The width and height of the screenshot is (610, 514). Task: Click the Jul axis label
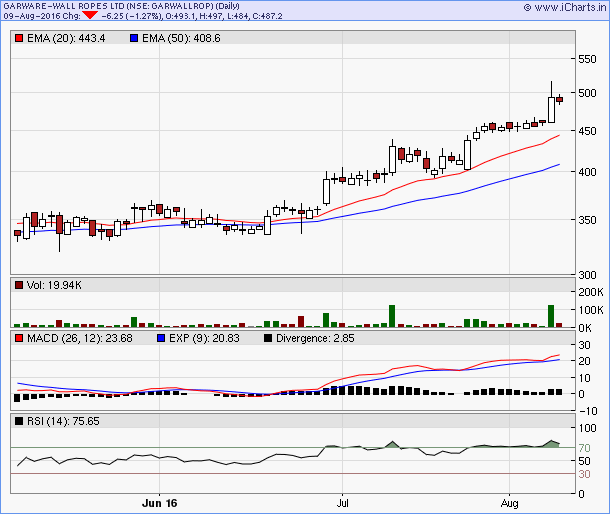(342, 503)
